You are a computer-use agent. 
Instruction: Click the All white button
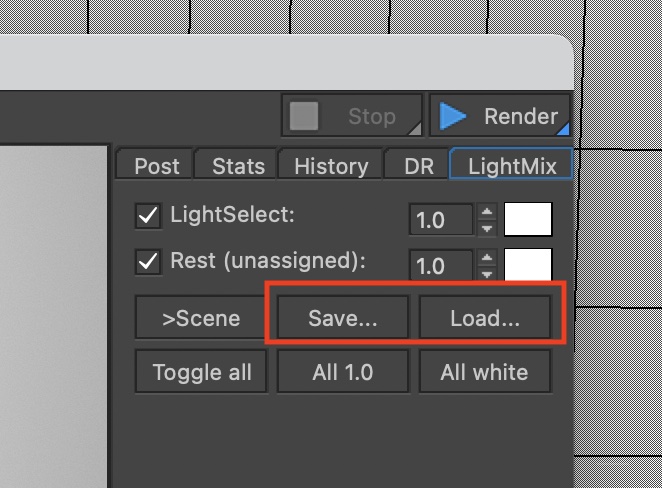point(484,372)
